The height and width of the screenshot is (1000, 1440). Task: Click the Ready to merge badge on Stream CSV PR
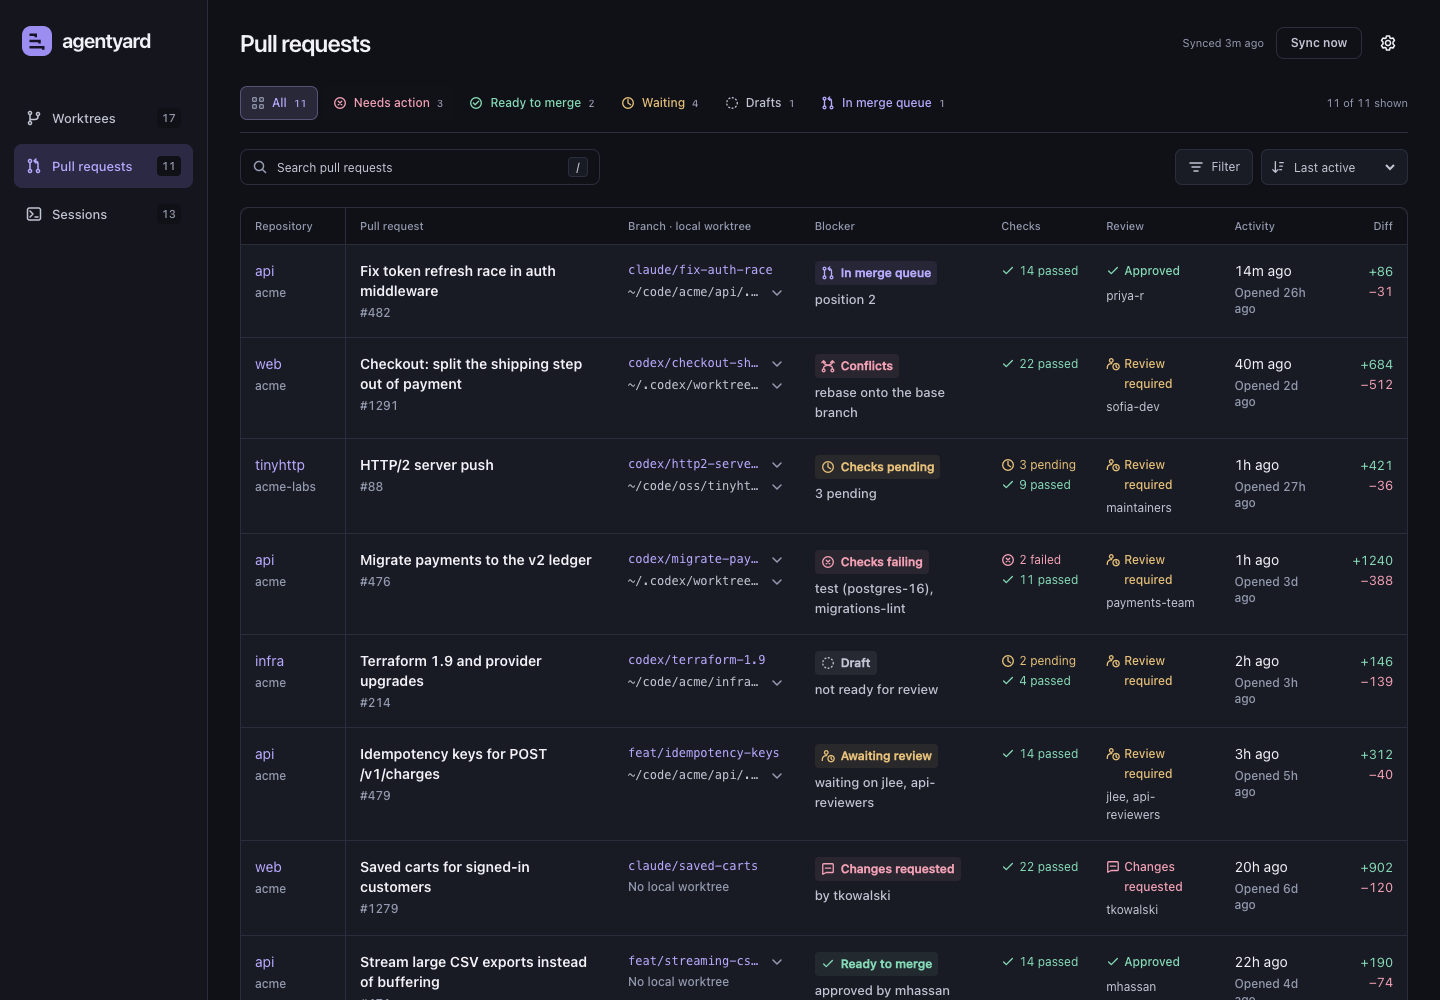click(876, 964)
